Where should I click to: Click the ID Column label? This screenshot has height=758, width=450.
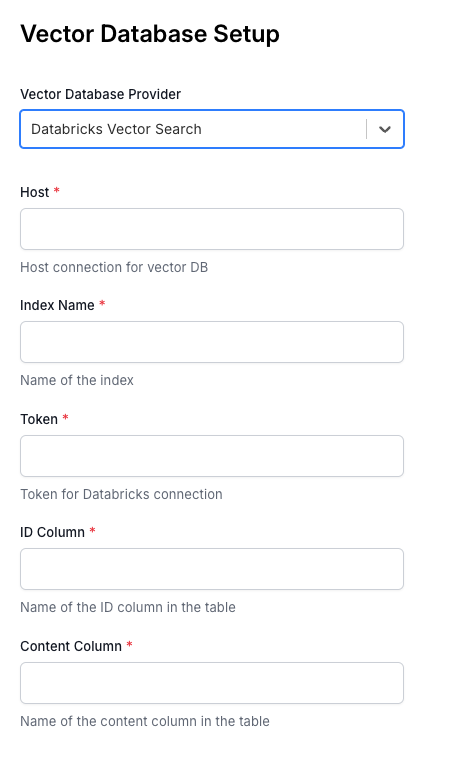click(52, 532)
